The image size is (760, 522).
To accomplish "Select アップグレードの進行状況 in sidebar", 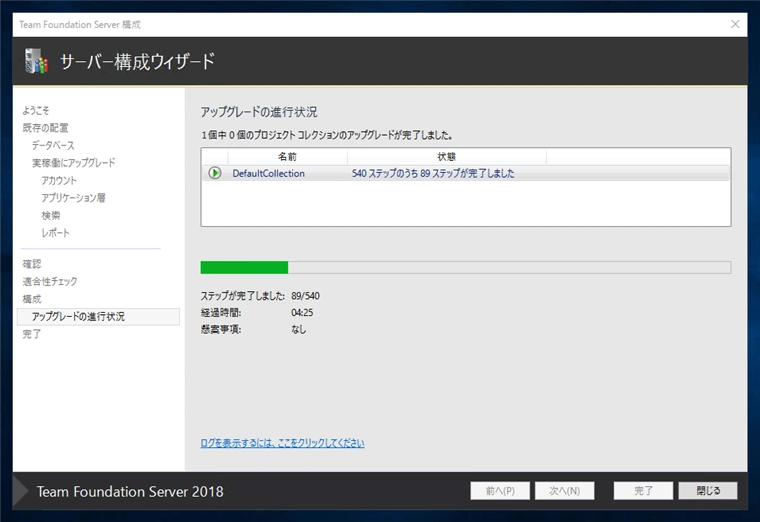I will point(98,316).
